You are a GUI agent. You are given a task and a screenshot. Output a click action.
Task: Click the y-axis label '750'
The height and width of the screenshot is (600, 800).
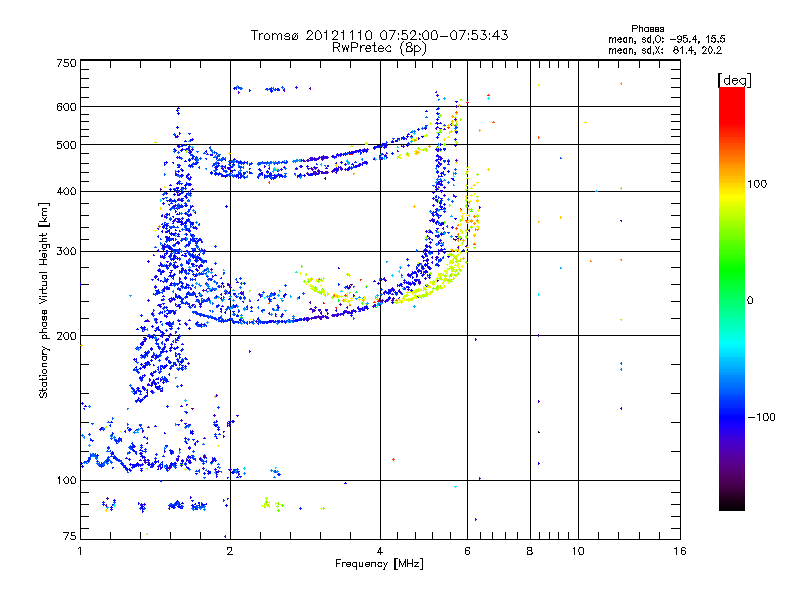tap(66, 63)
